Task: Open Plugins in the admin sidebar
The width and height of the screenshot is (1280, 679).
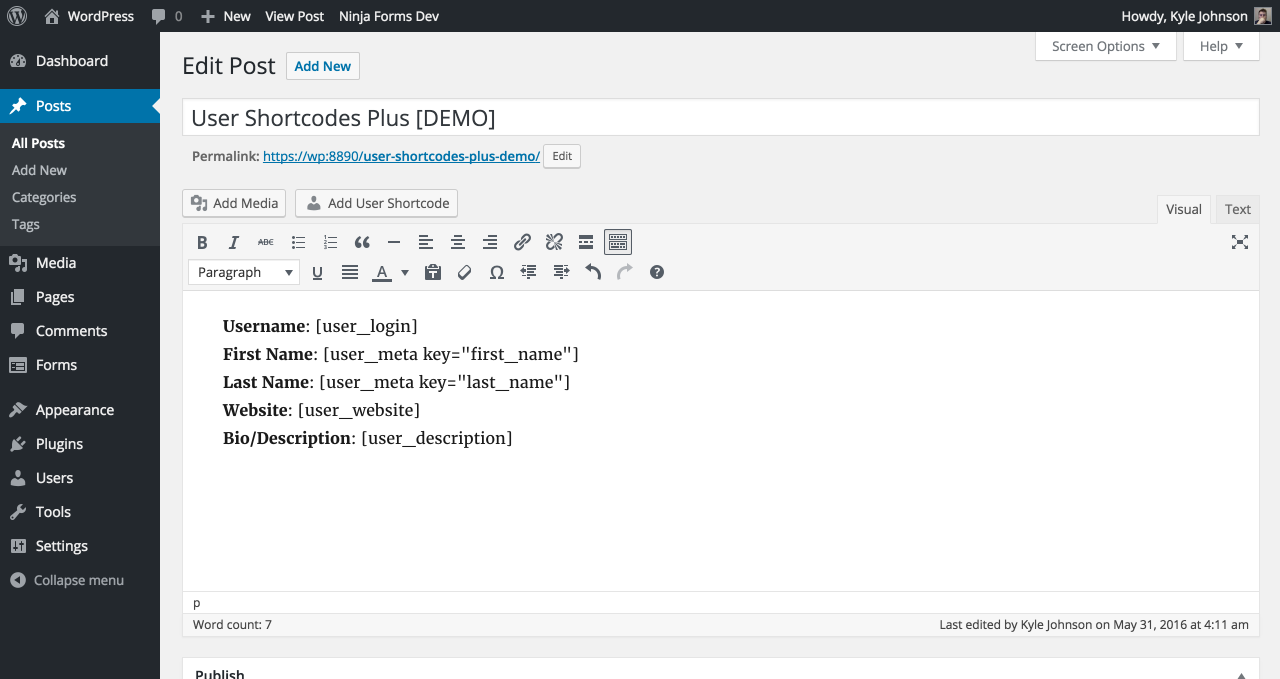Action: click(59, 444)
